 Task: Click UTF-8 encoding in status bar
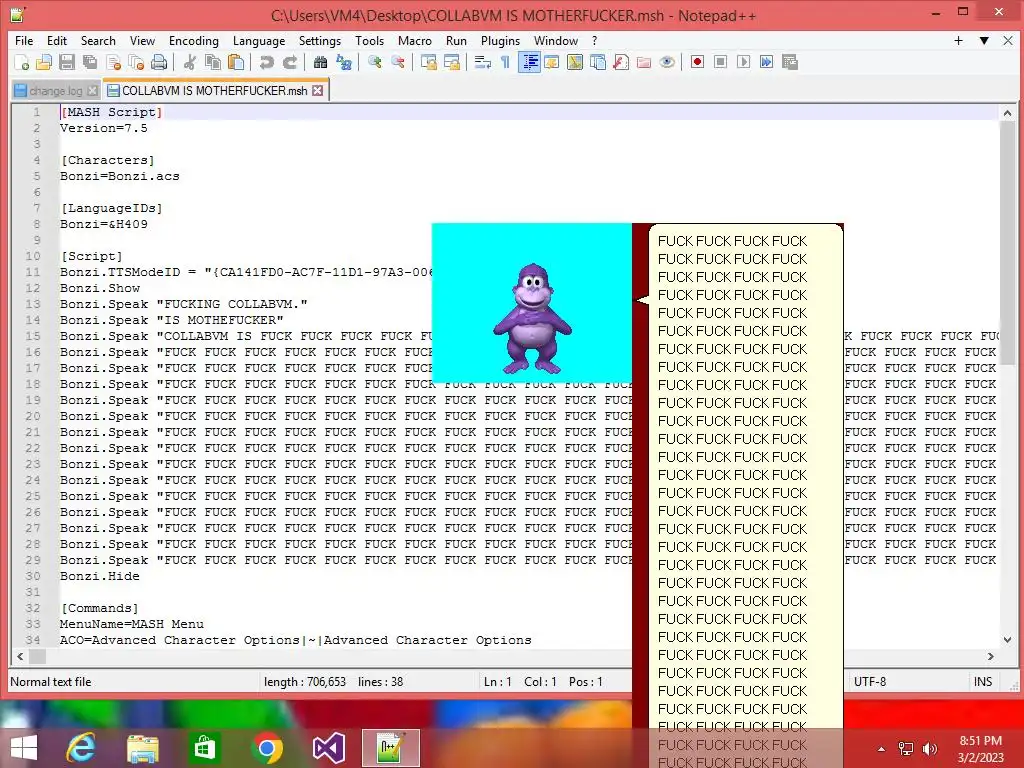pyautogui.click(x=869, y=682)
